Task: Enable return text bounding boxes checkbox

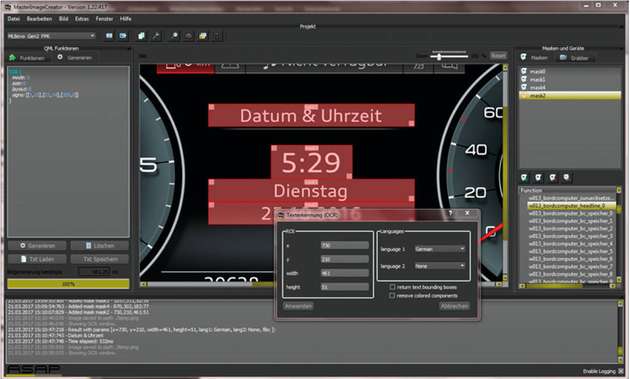Action: point(392,287)
